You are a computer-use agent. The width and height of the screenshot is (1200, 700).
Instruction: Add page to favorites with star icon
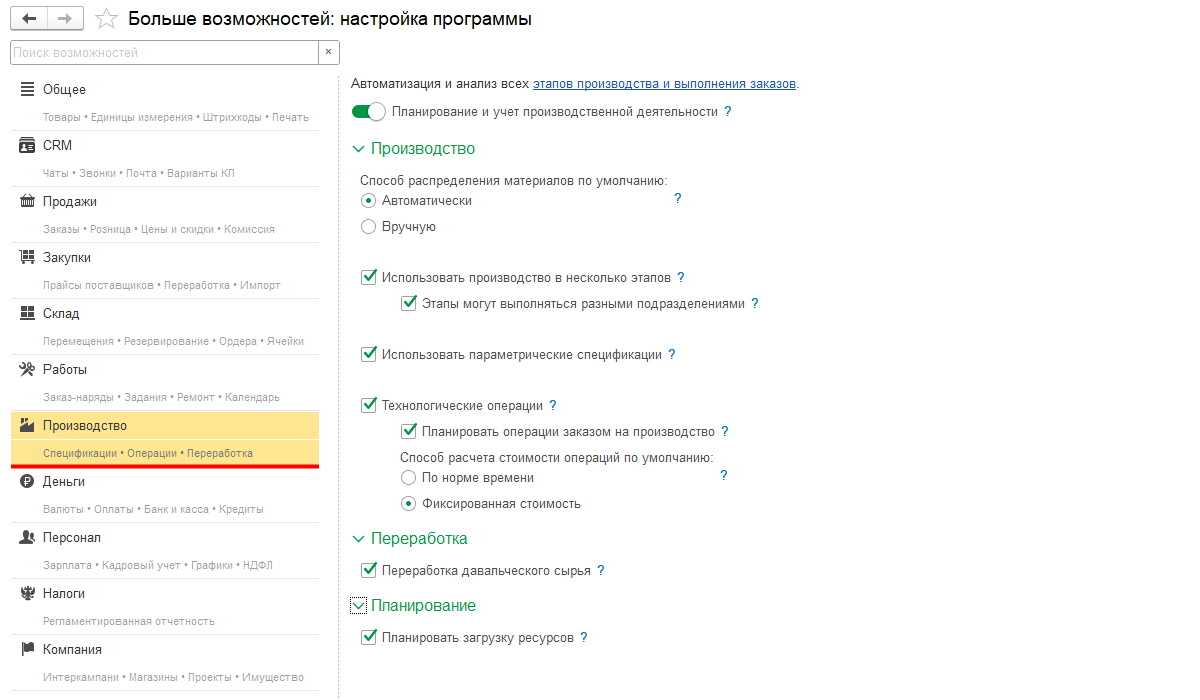click(x=106, y=19)
